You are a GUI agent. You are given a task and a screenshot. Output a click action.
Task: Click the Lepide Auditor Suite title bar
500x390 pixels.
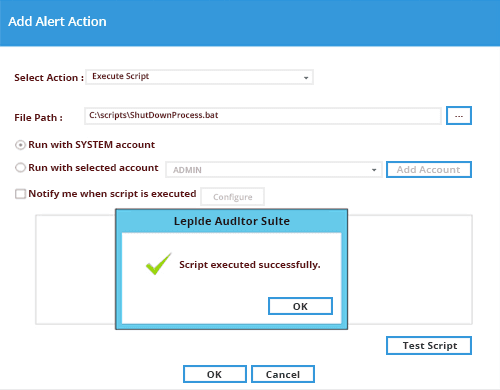pos(232,221)
